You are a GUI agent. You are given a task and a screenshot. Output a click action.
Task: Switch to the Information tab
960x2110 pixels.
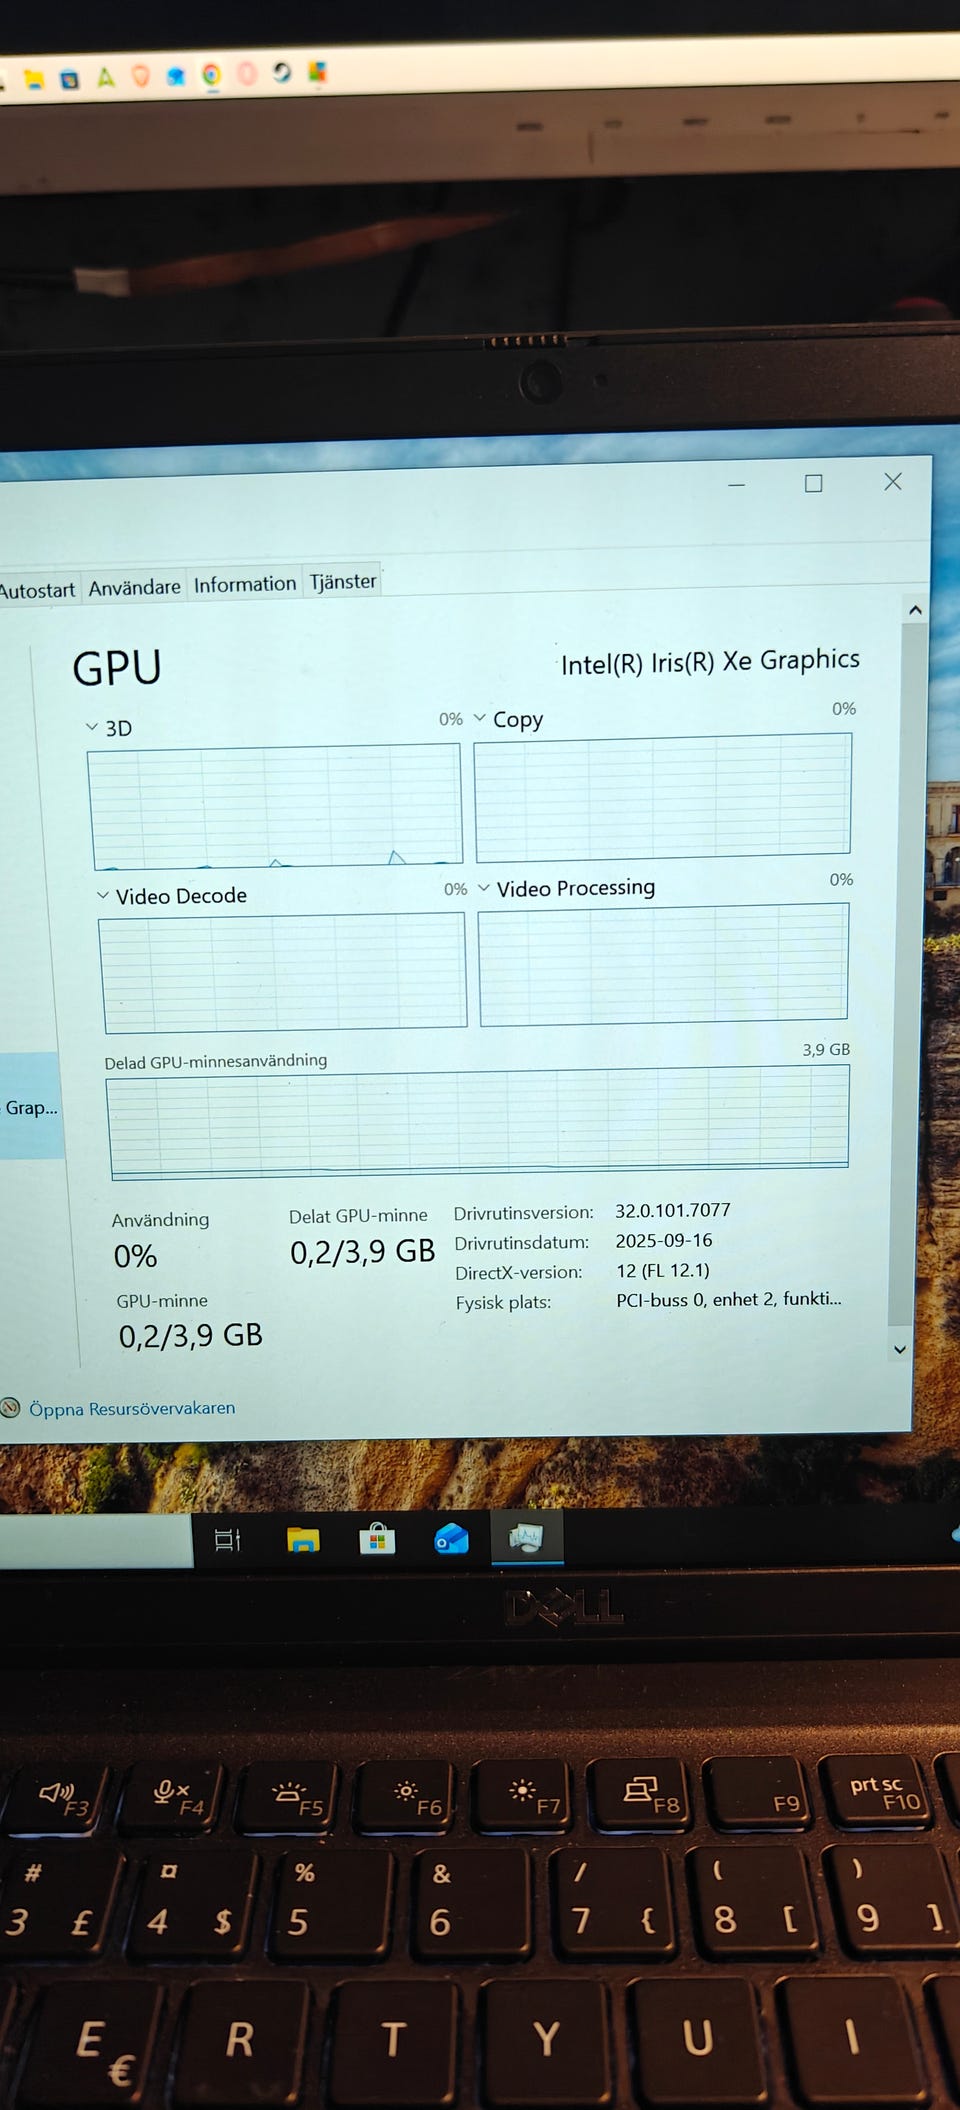coord(245,584)
